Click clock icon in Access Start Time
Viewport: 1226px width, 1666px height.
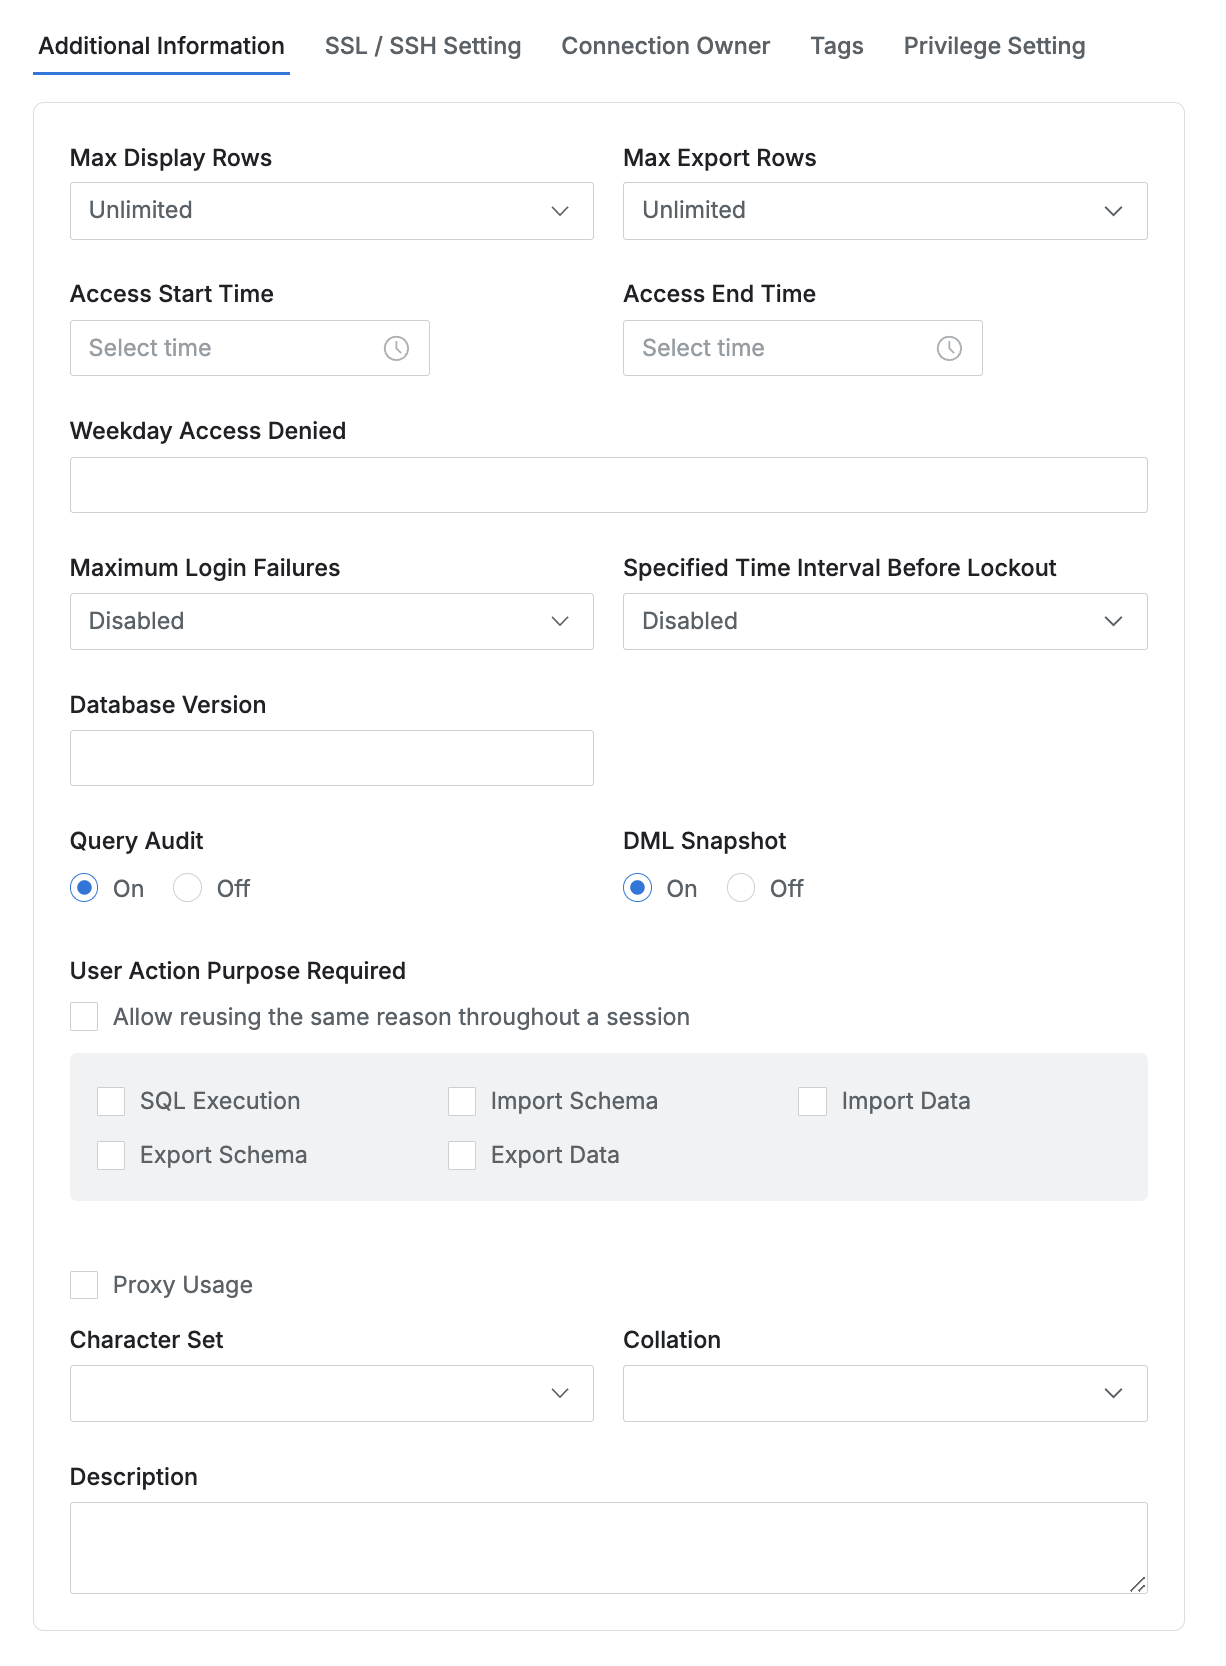pos(396,348)
